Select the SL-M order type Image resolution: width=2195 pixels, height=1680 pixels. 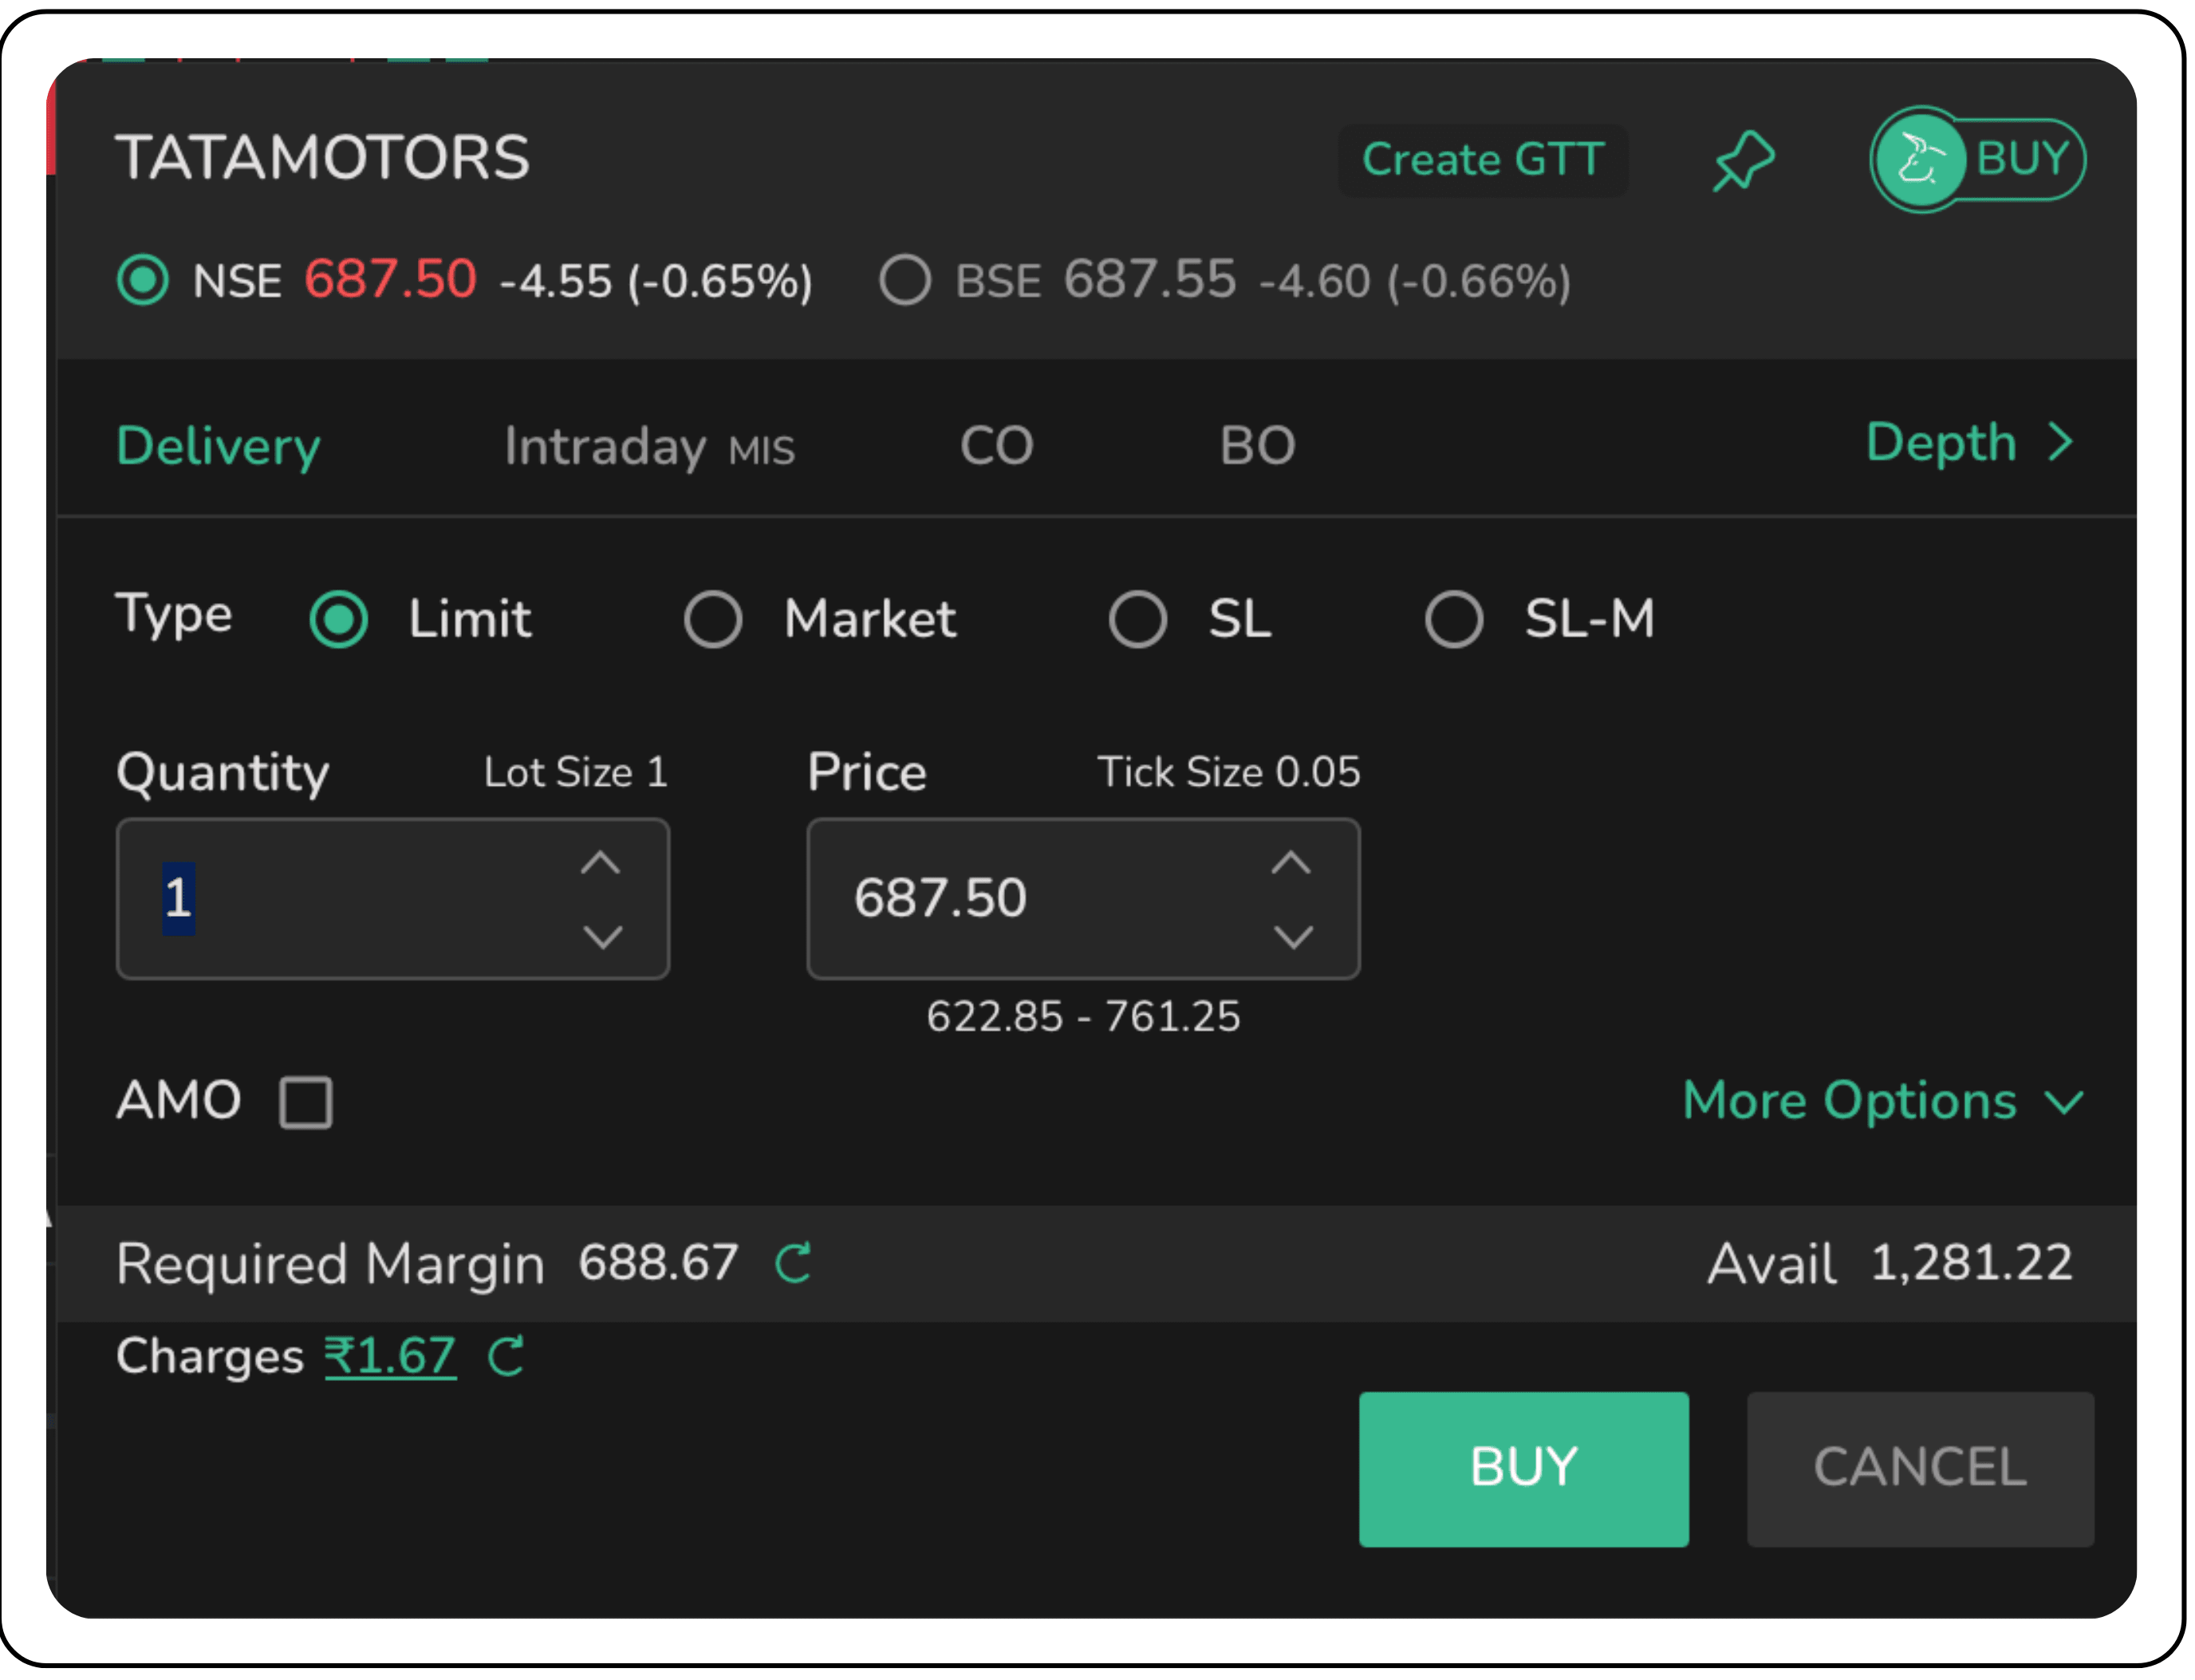click(x=1454, y=619)
